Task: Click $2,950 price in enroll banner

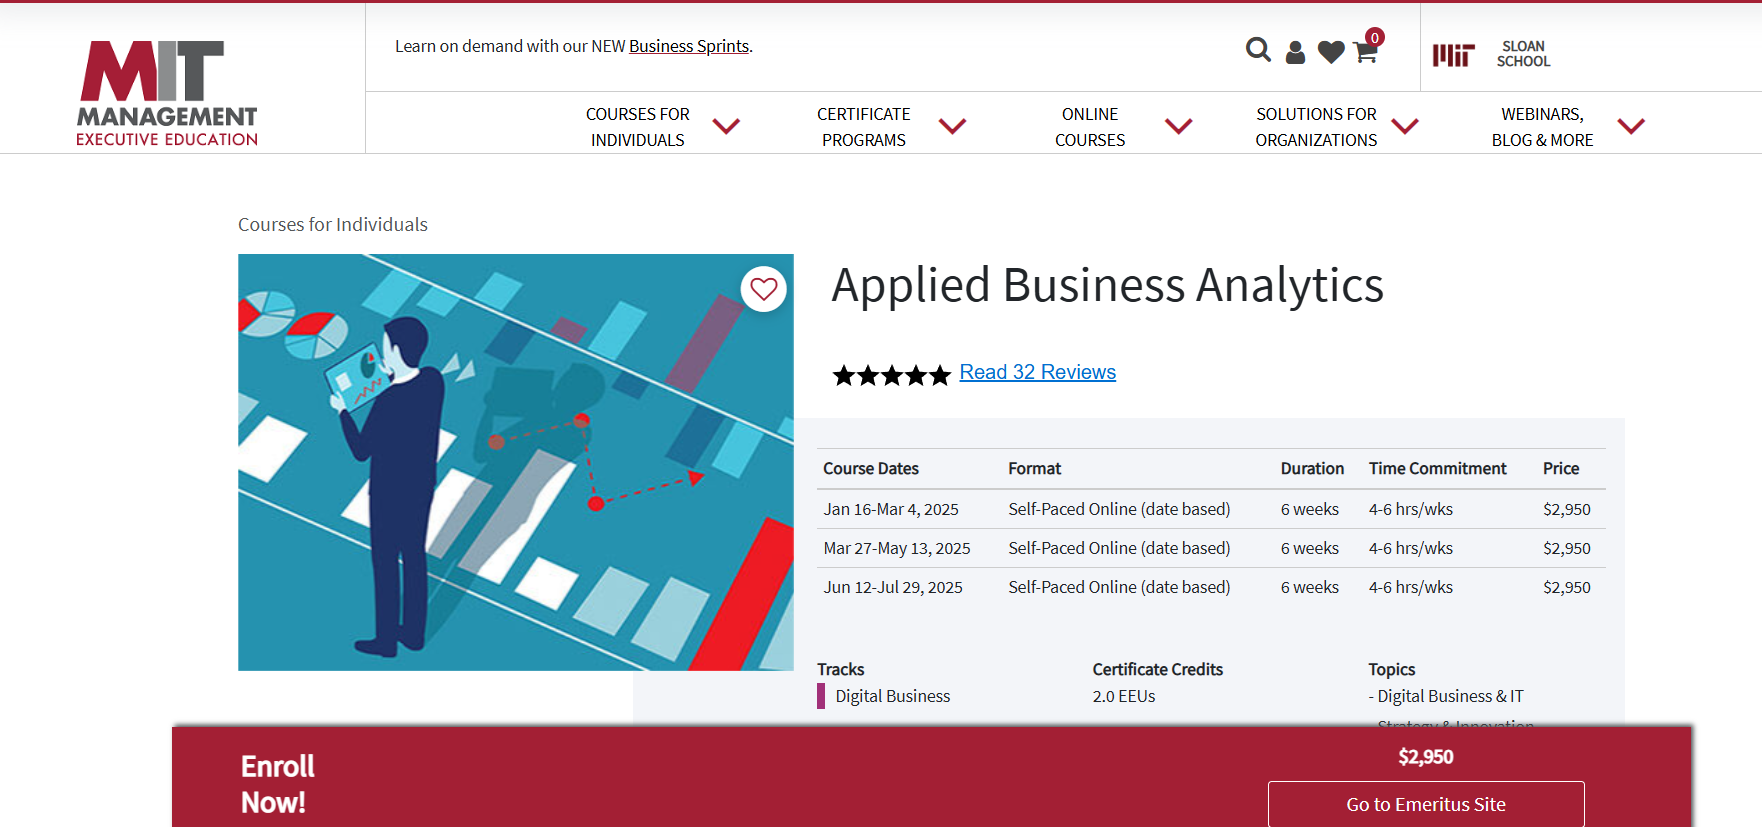Action: tap(1426, 757)
